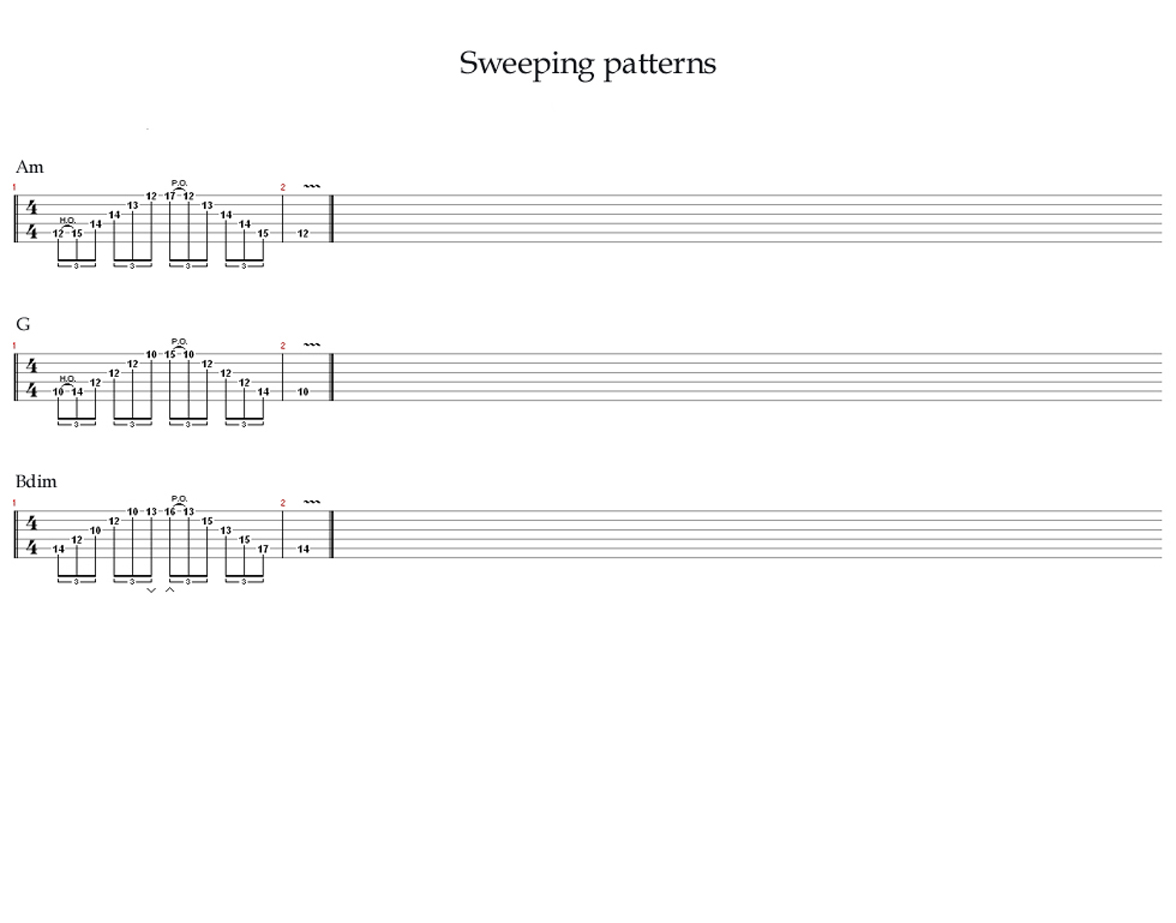
Task: Click the vibrato symbol above Am measure 2
Action: click(311, 186)
